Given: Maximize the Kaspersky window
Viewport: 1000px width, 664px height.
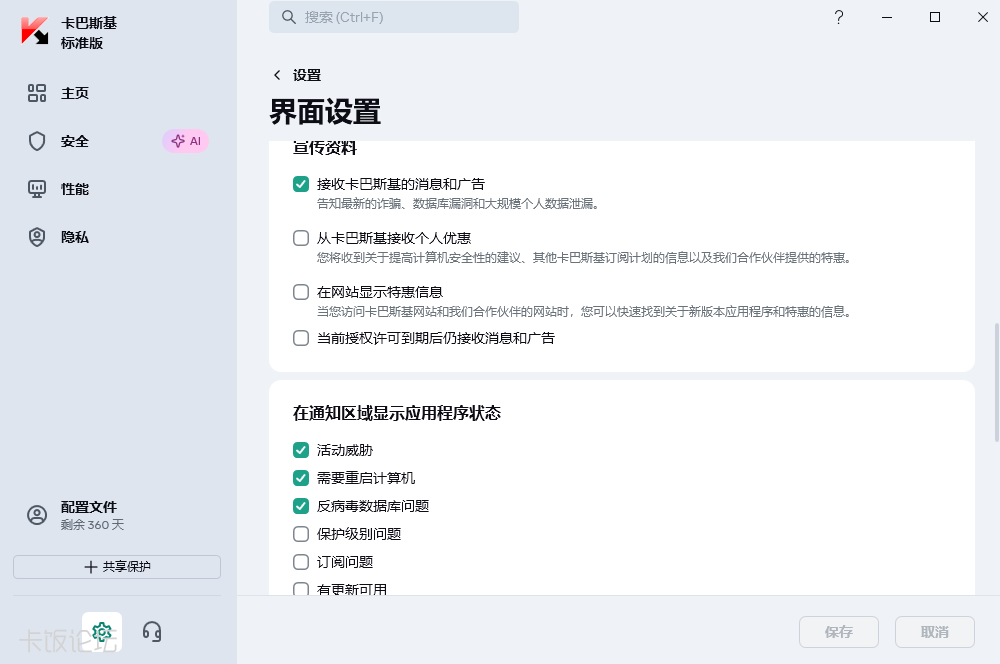Looking at the screenshot, I should click(x=935, y=17).
